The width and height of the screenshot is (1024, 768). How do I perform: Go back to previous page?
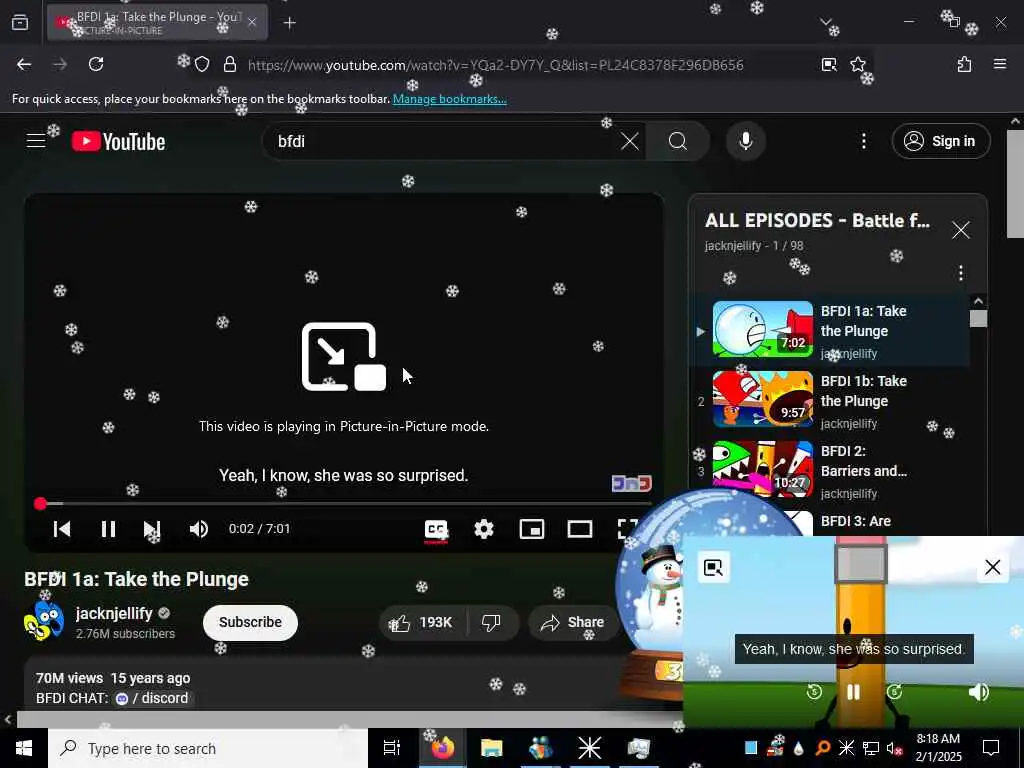click(24, 64)
